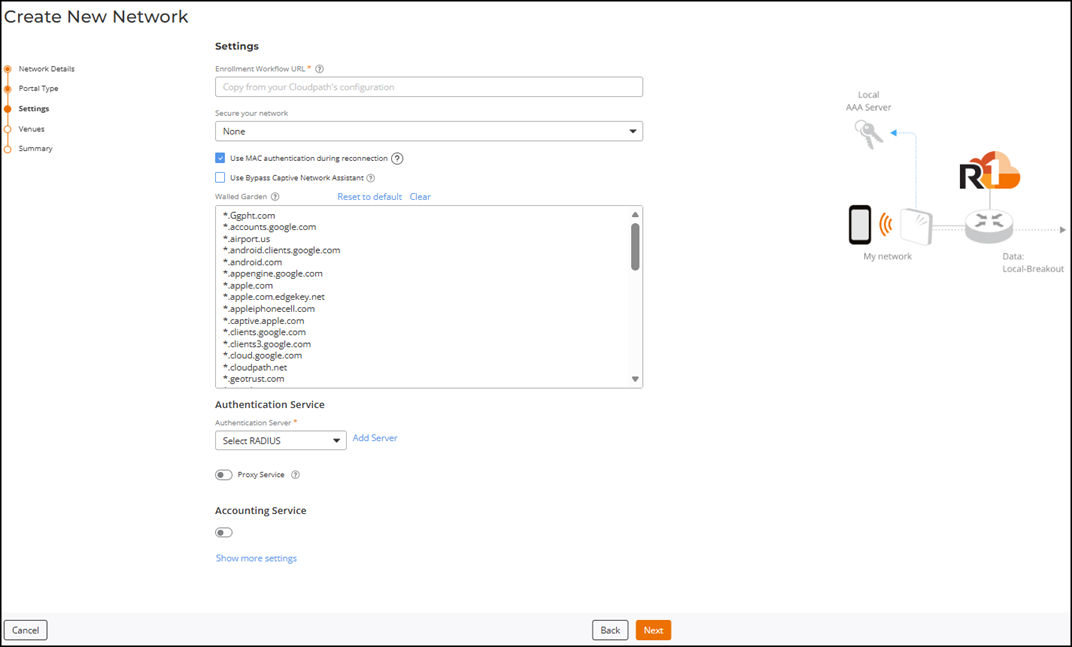
Task: Enable Use Bypass Captive Network Assistant checkbox
Action: pyautogui.click(x=220, y=178)
